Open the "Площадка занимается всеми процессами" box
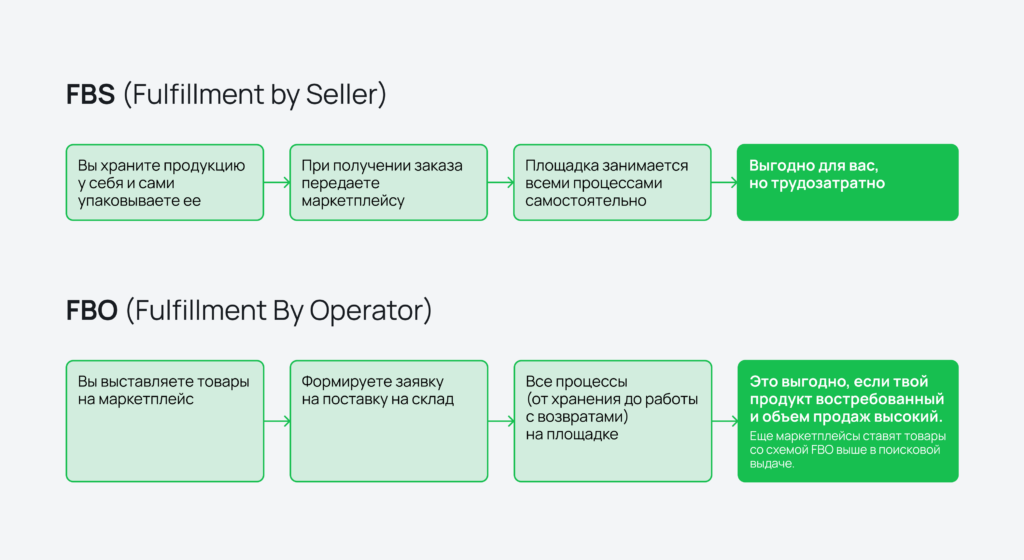The width and height of the screenshot is (1024, 560). [x=612, y=183]
